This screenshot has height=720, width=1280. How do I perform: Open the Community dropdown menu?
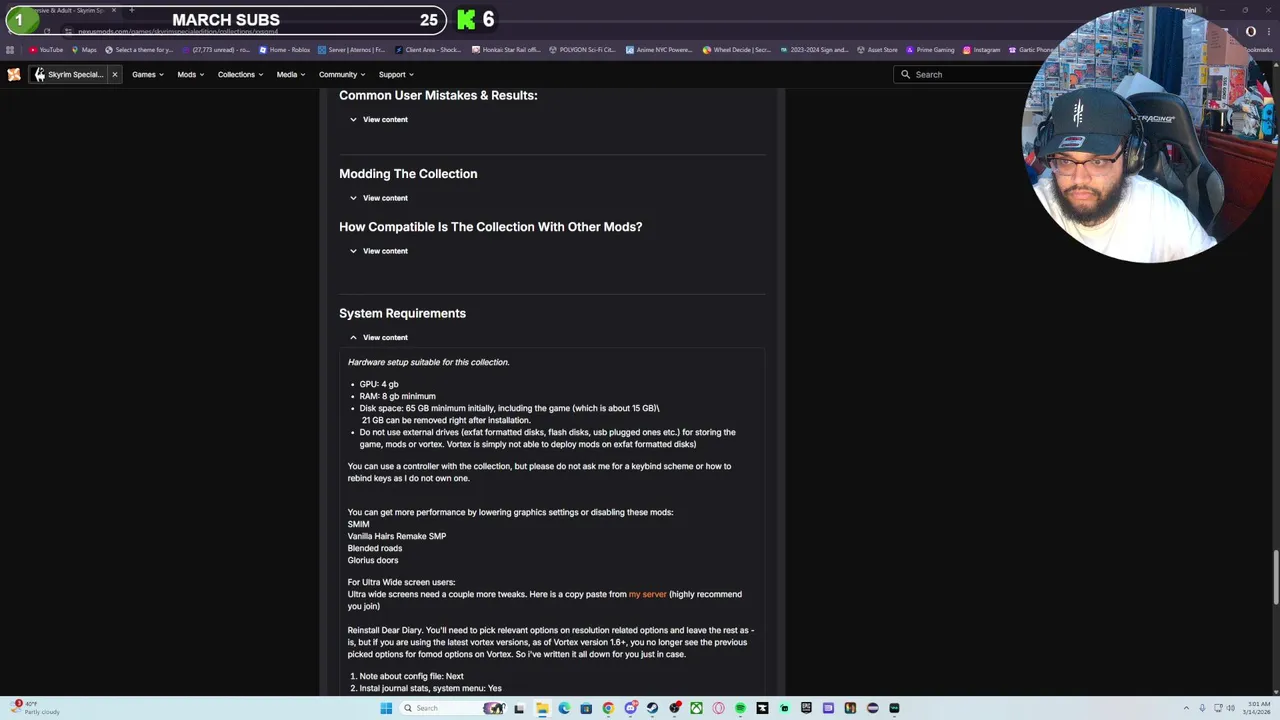point(341,74)
